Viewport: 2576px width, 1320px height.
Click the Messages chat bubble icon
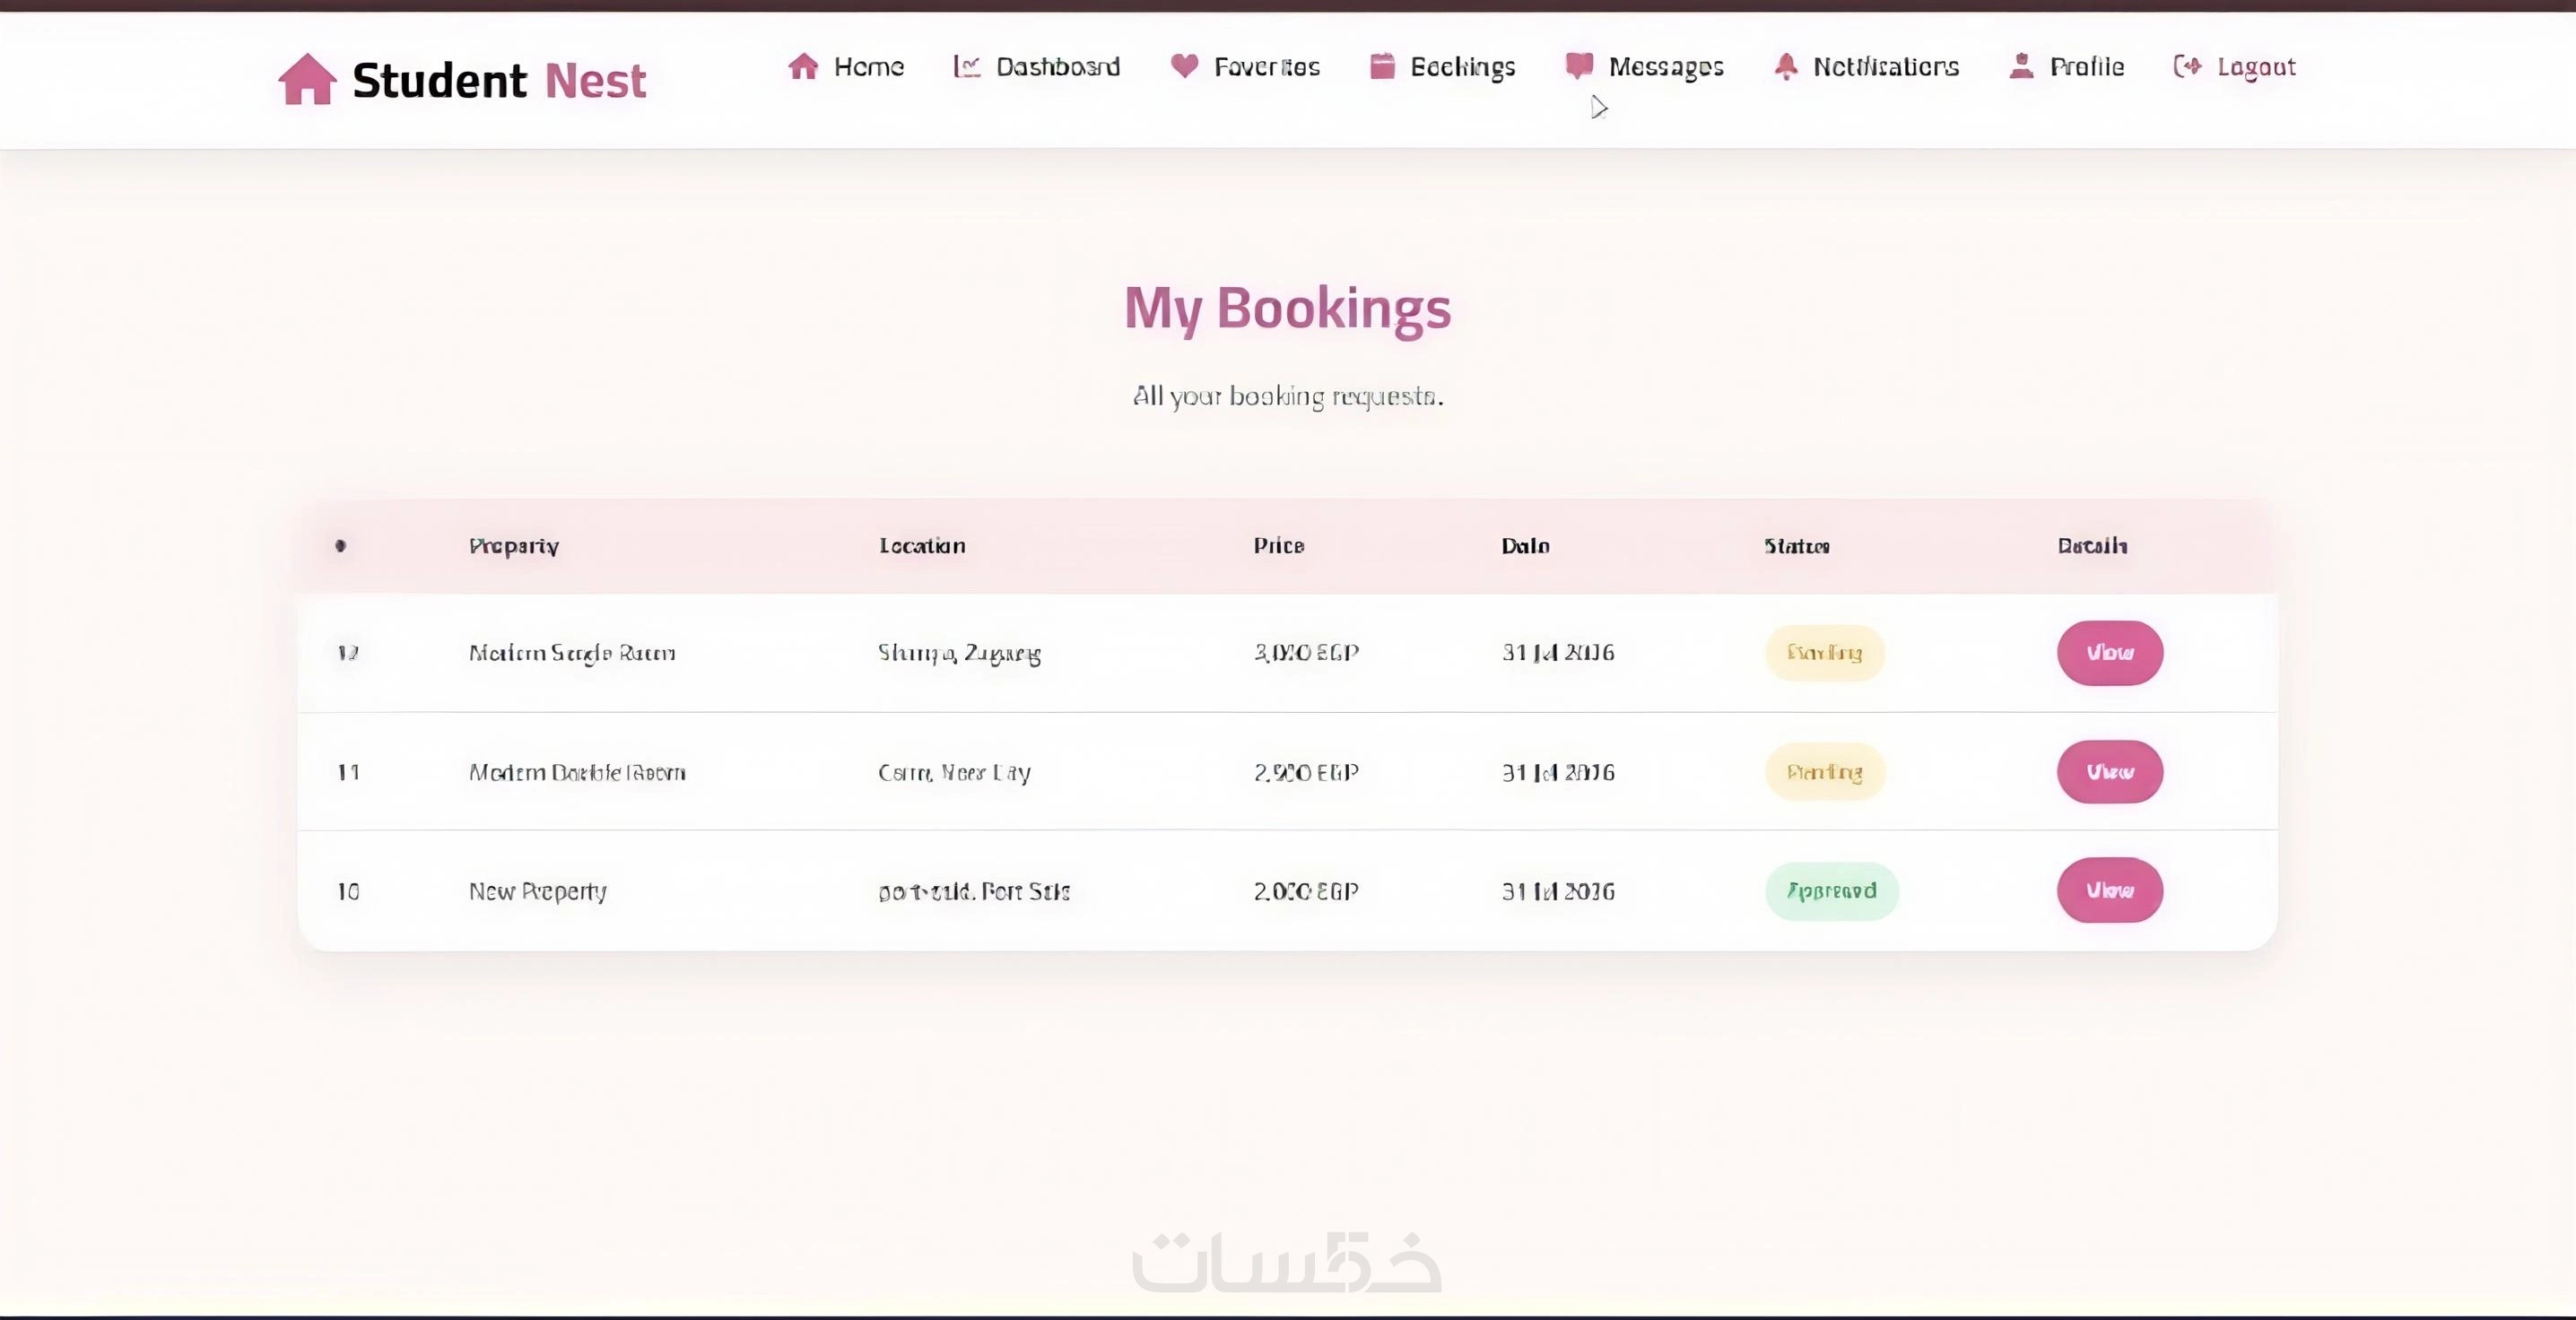(x=1579, y=66)
